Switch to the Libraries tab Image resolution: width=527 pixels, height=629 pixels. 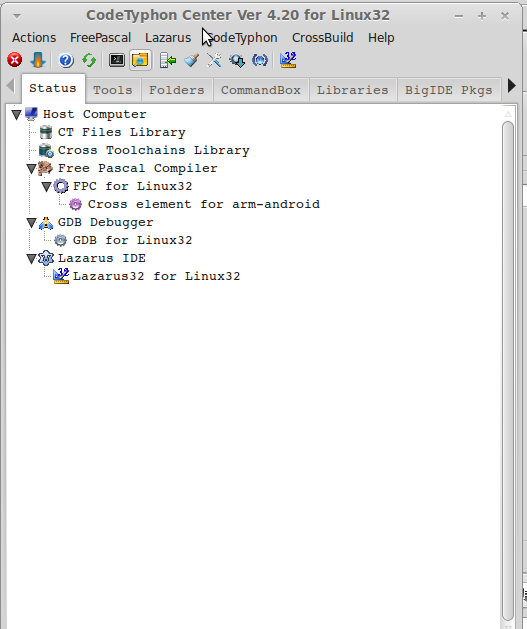point(353,90)
